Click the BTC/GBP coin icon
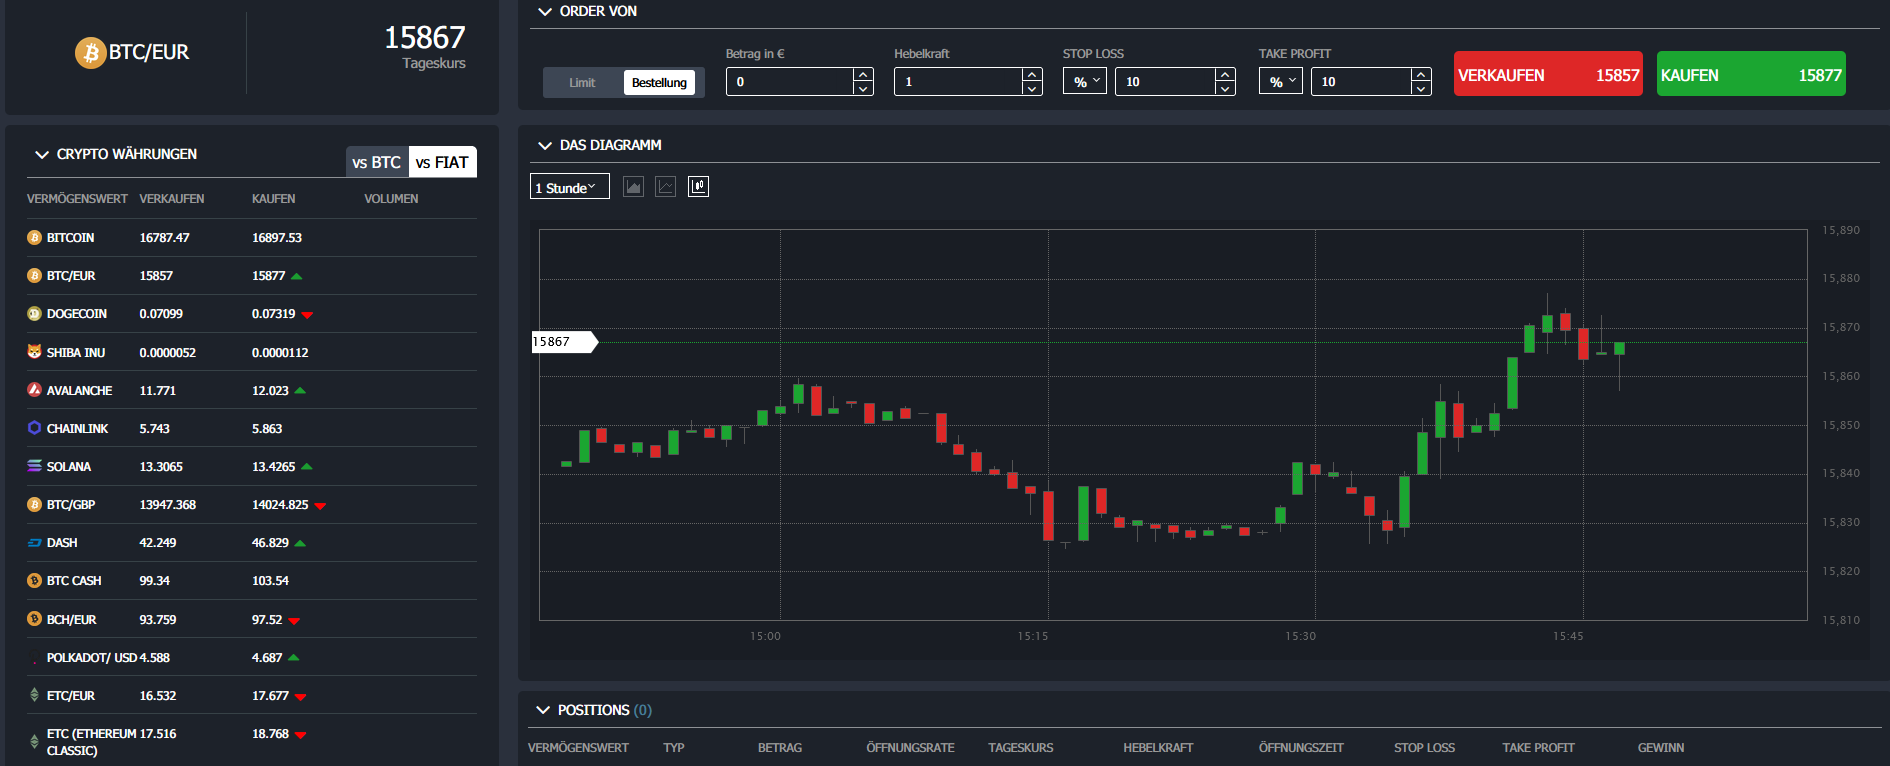The width and height of the screenshot is (1890, 766). (34, 505)
